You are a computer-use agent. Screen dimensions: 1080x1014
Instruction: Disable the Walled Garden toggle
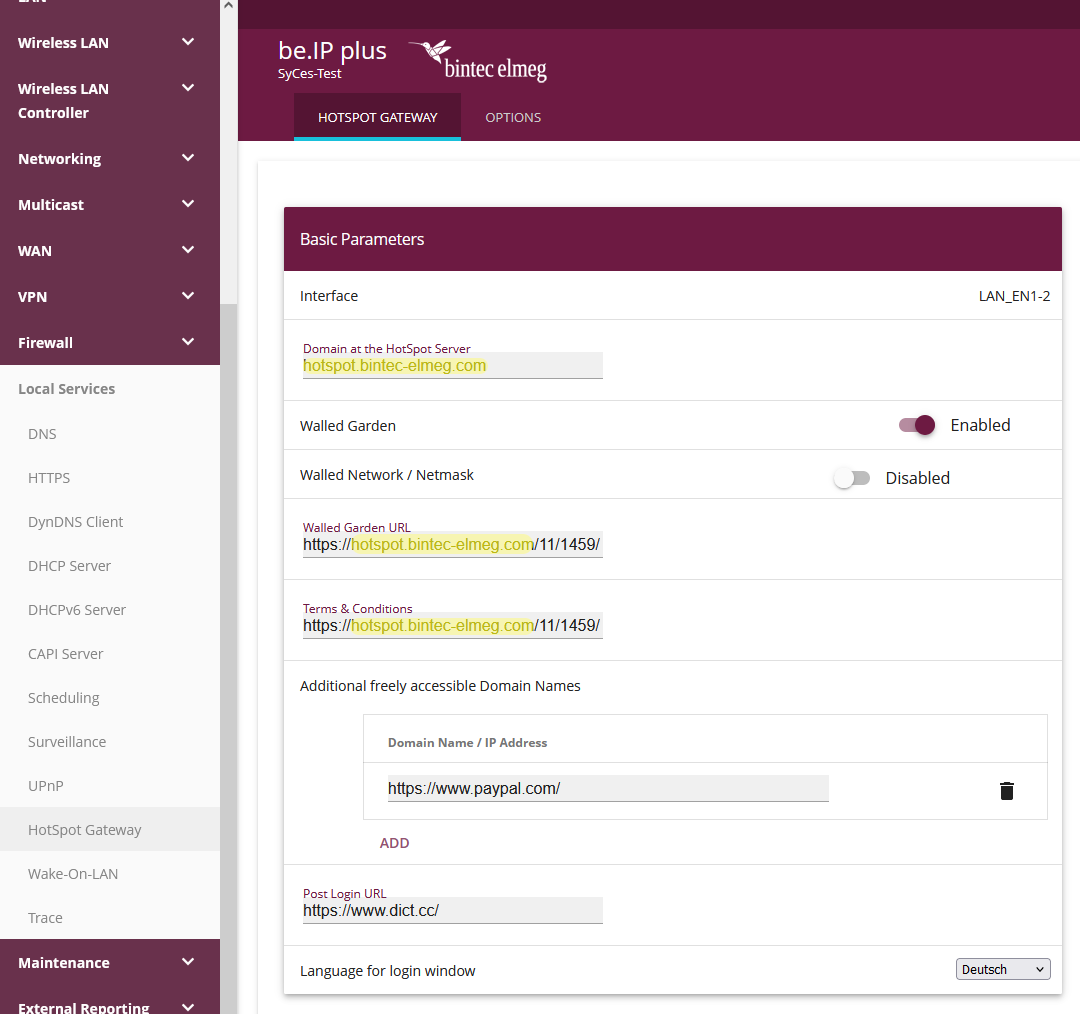coord(916,425)
